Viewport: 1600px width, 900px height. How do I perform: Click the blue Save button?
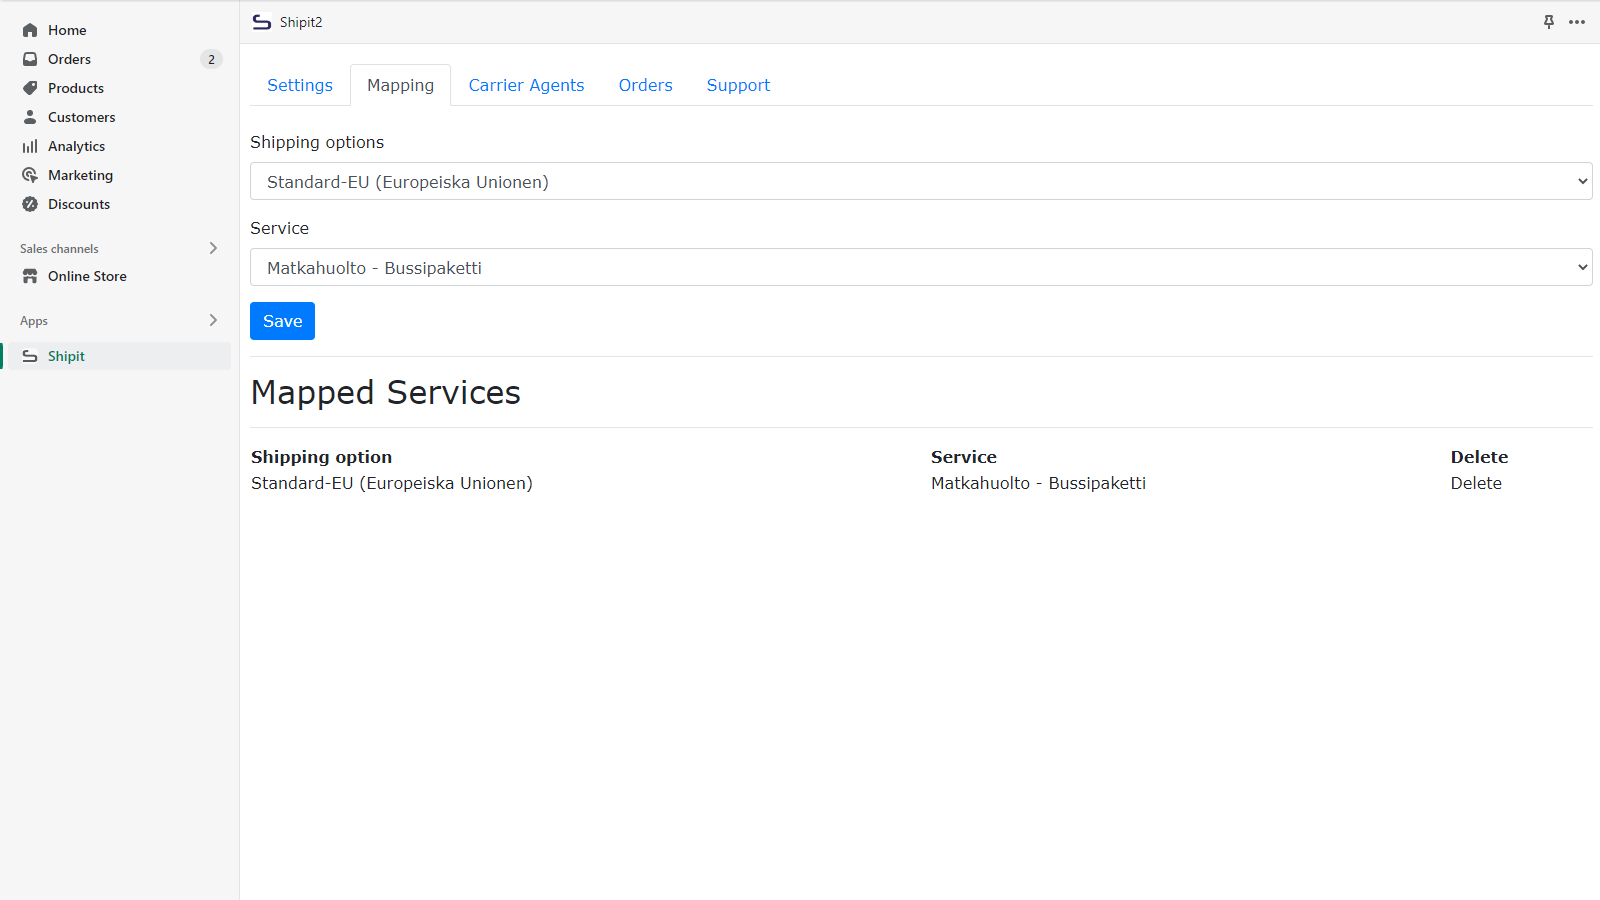[x=282, y=321]
